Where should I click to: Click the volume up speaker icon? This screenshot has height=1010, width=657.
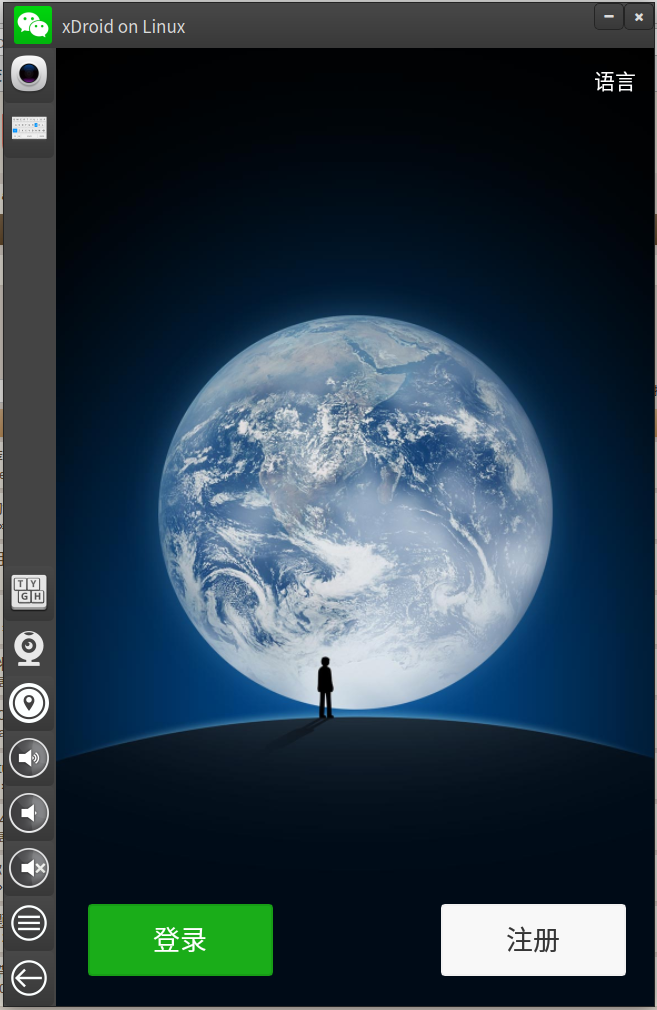tap(29, 758)
